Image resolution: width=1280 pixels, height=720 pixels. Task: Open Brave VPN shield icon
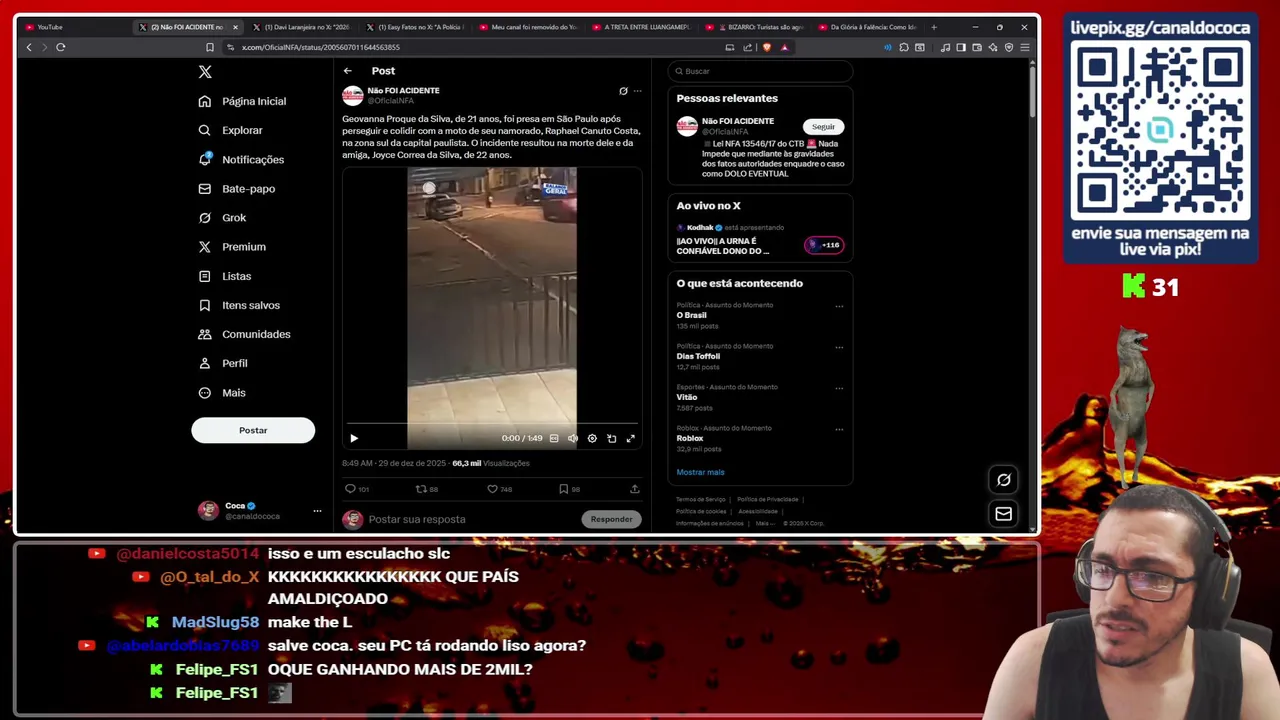pyautogui.click(x=1009, y=47)
